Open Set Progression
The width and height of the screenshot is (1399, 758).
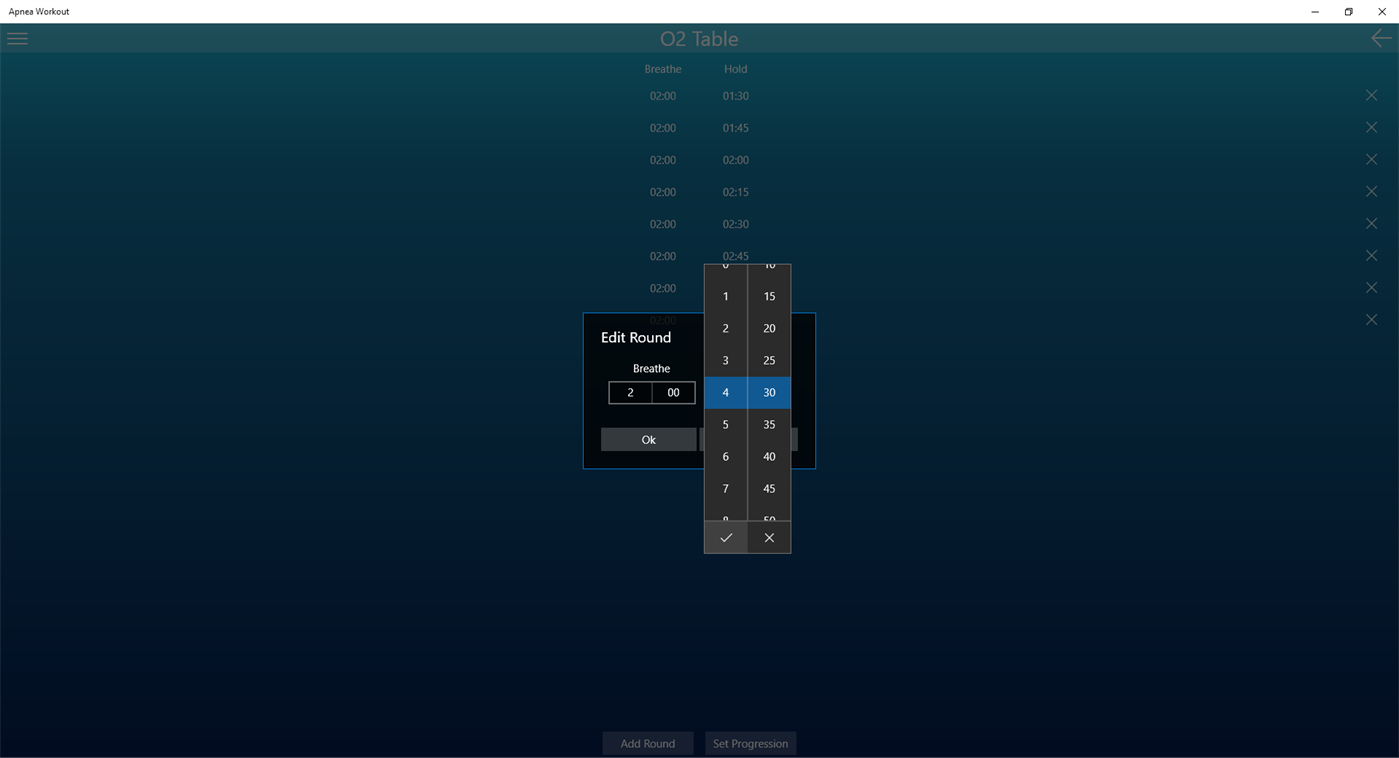coord(750,743)
